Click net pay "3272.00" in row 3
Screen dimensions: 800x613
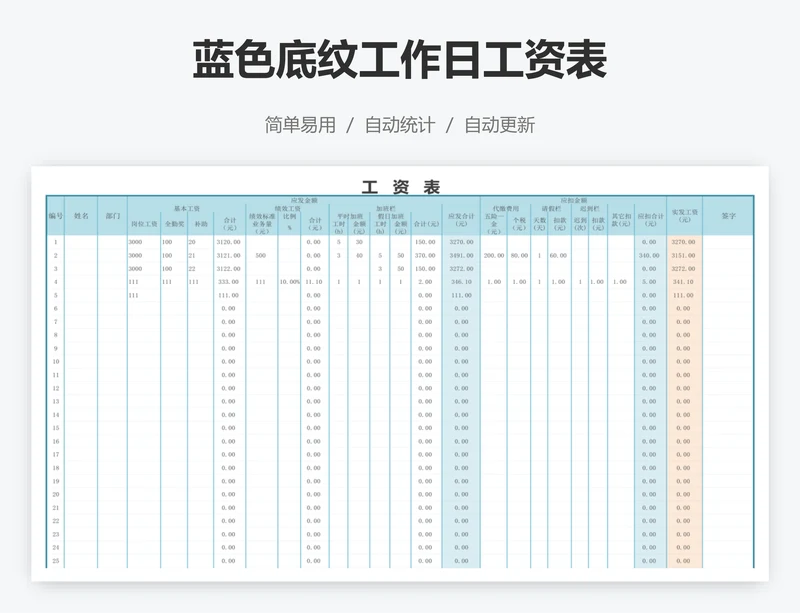[683, 268]
